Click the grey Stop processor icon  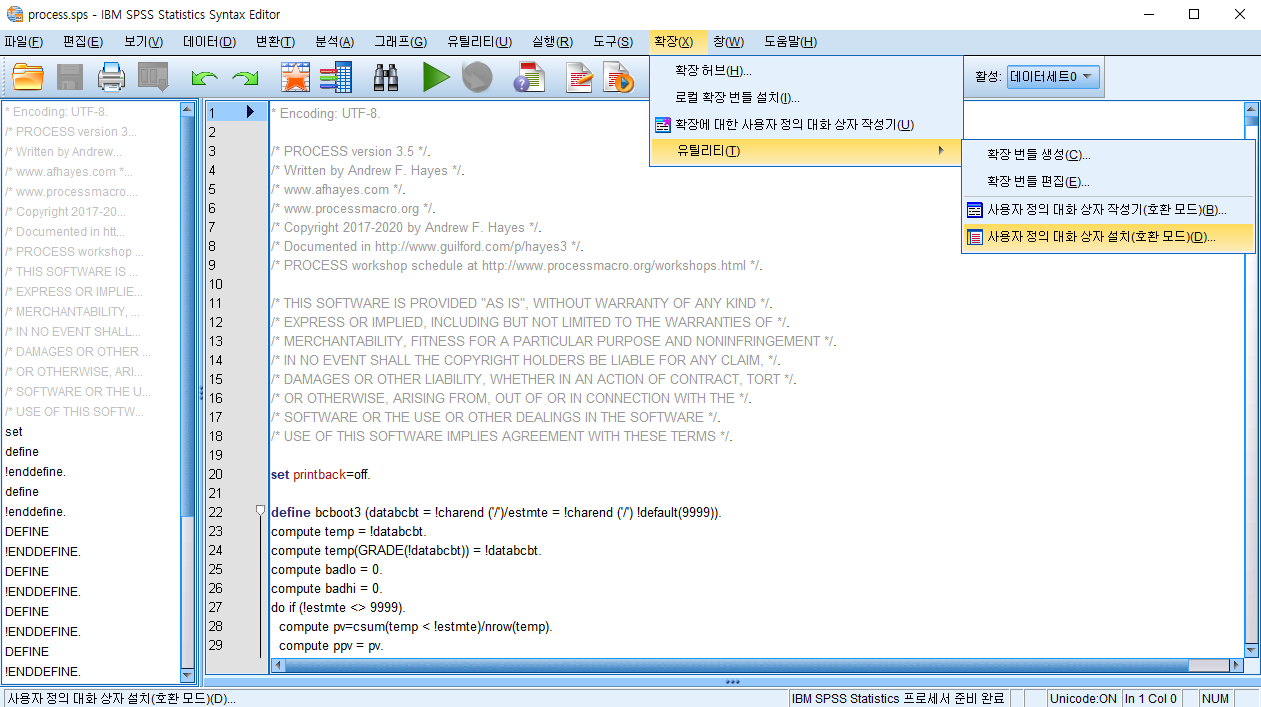(x=476, y=77)
